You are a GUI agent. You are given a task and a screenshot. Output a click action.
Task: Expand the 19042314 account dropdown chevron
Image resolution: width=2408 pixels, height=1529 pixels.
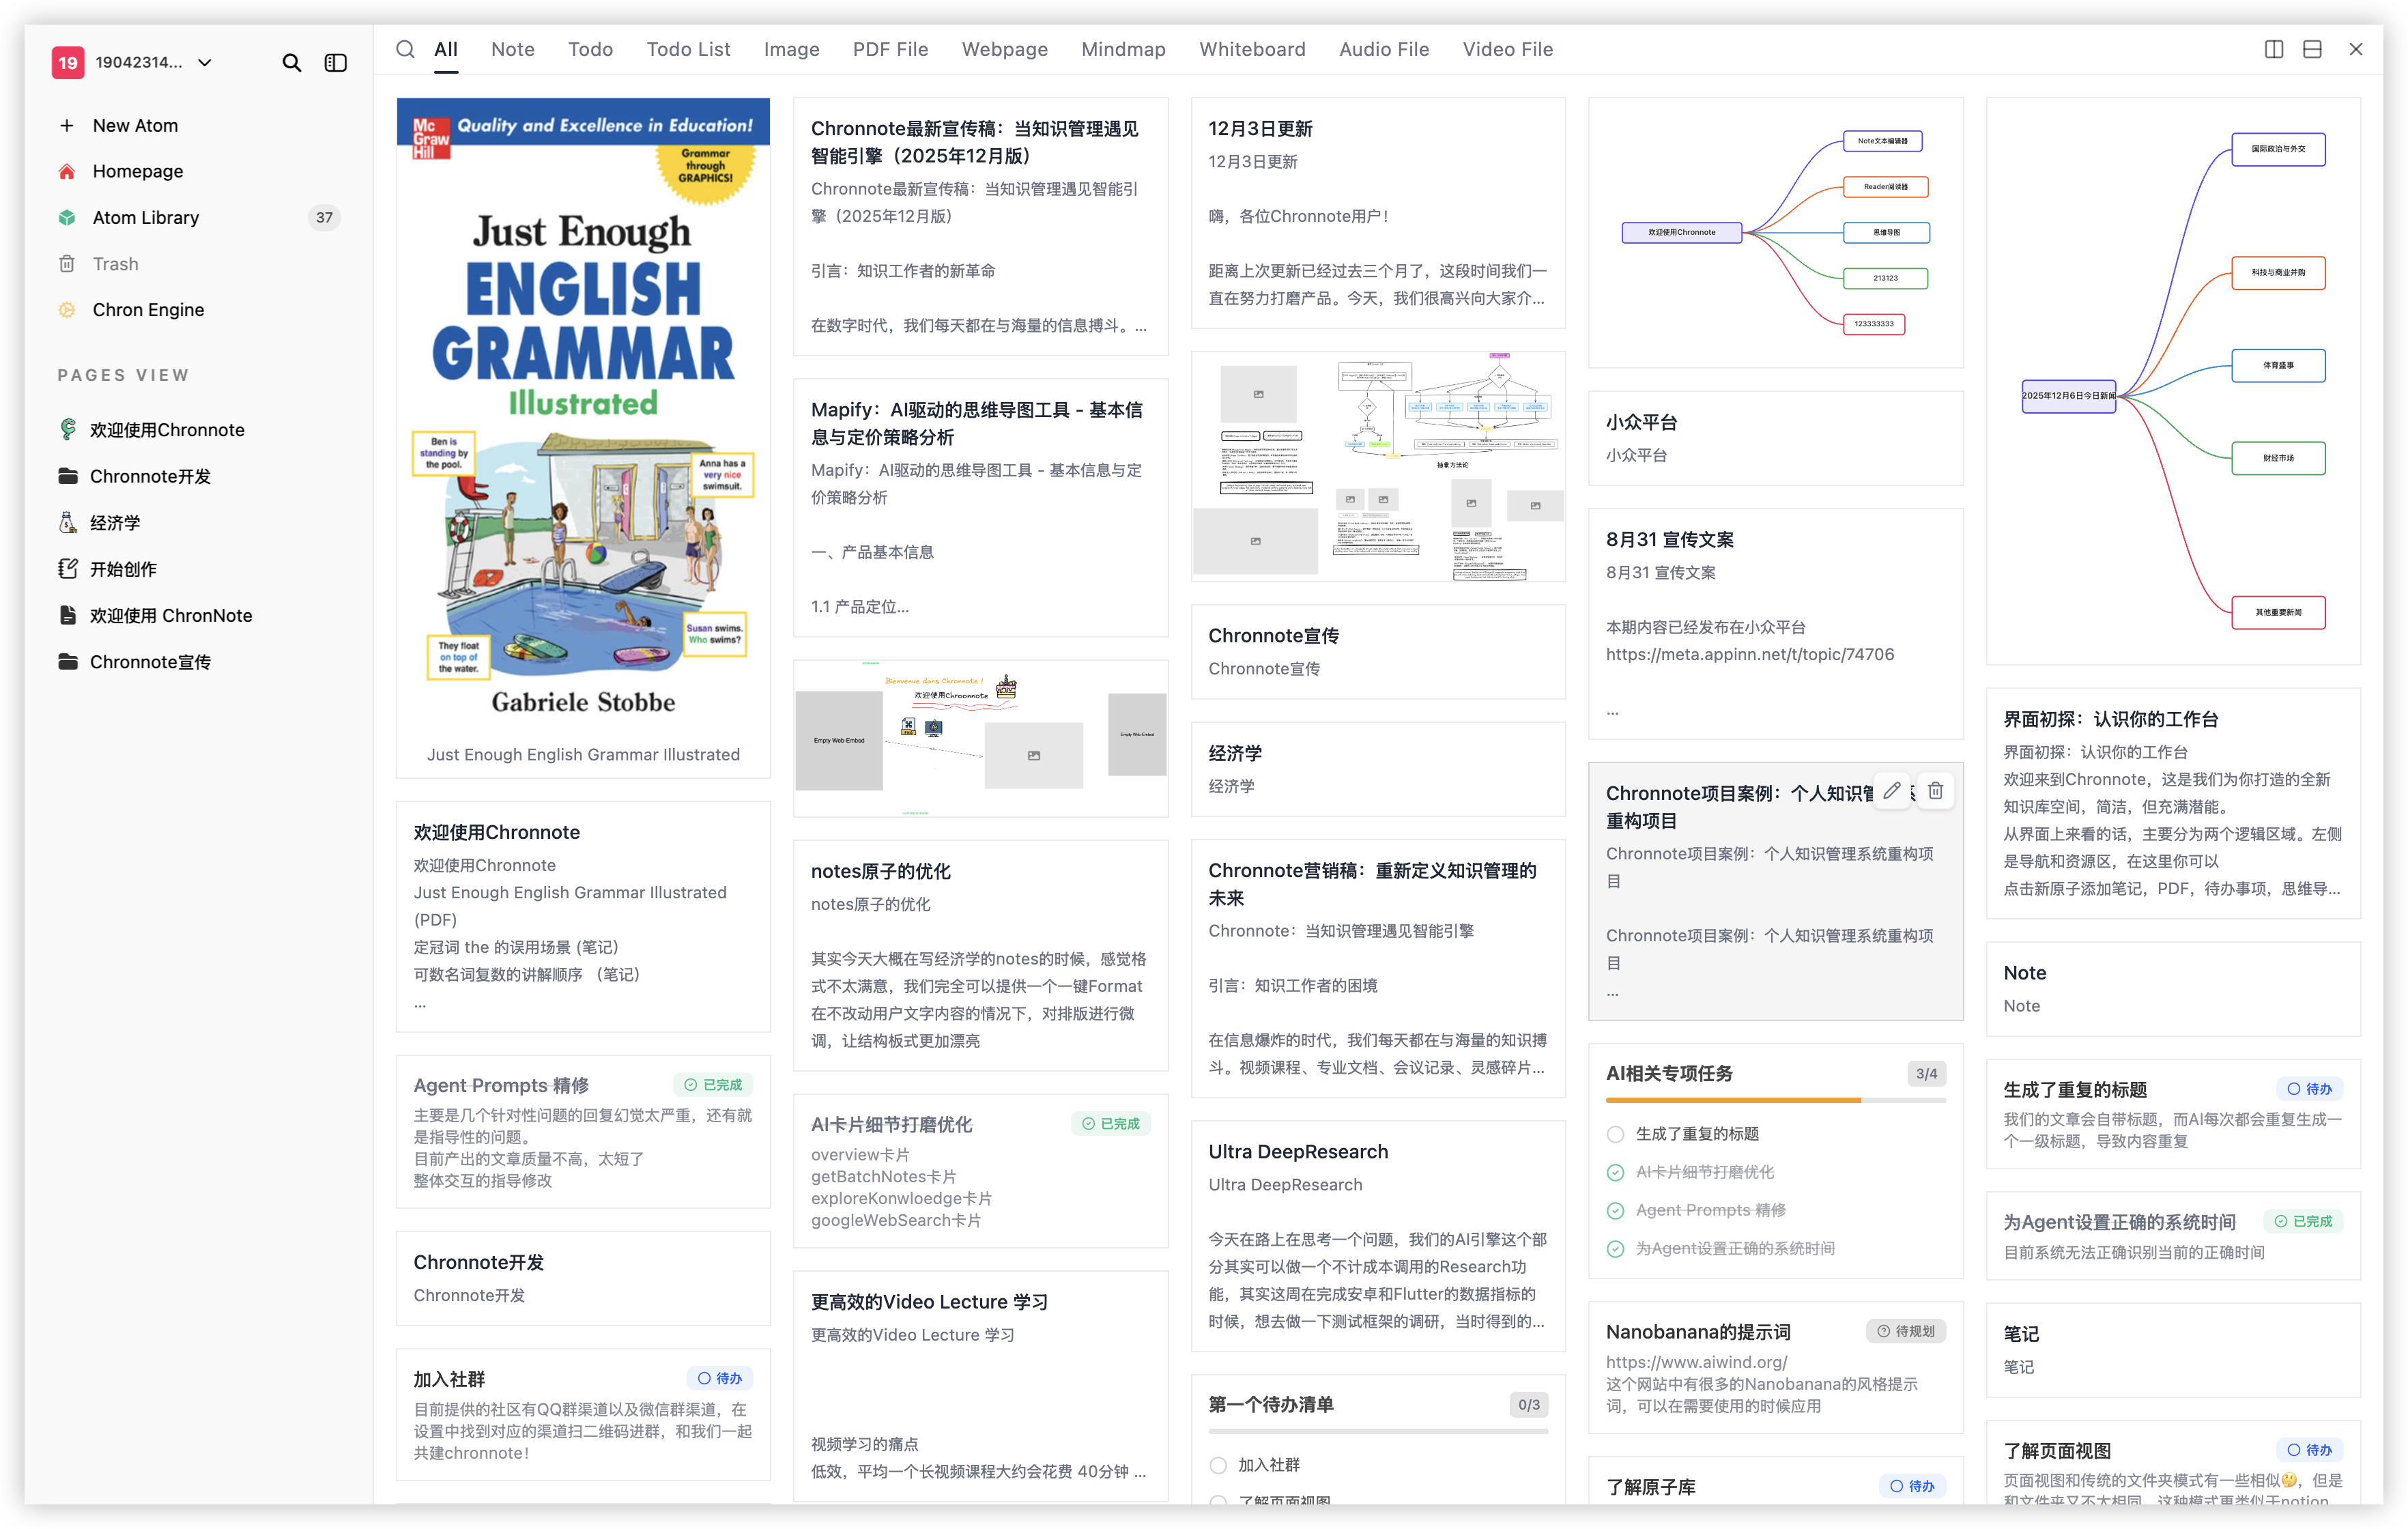205,63
